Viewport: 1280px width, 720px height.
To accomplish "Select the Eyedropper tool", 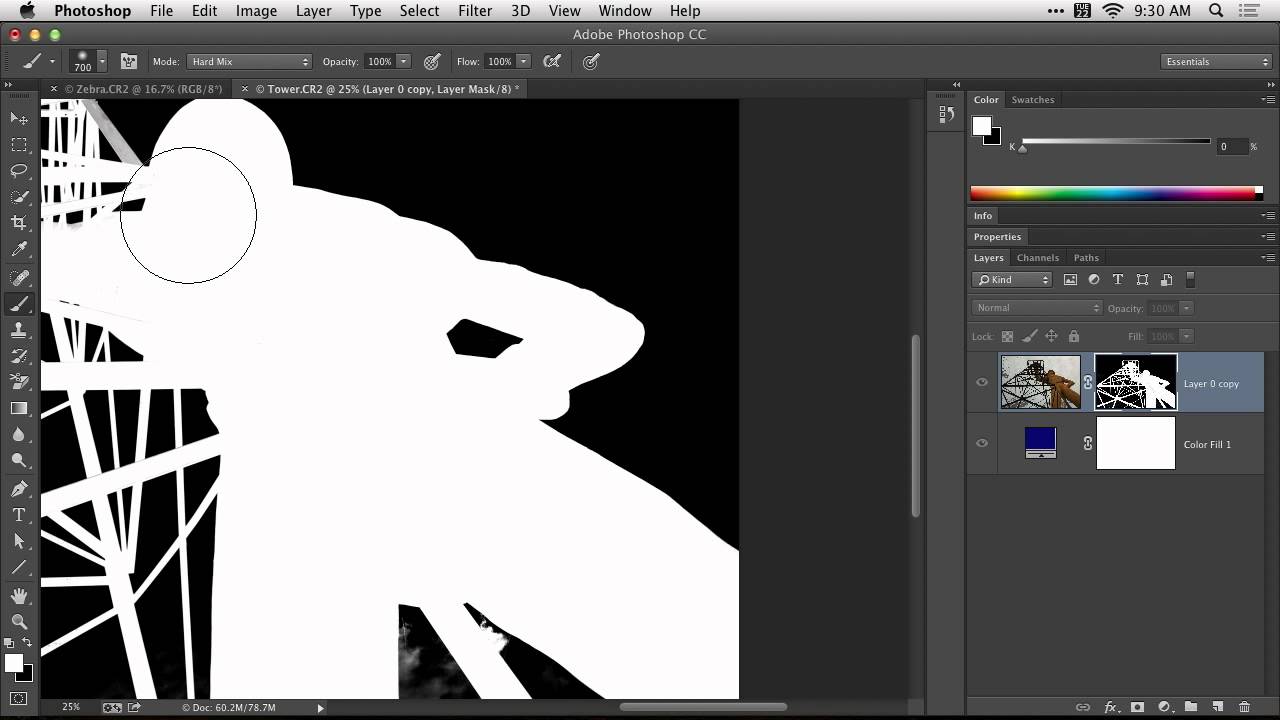I will (x=19, y=249).
